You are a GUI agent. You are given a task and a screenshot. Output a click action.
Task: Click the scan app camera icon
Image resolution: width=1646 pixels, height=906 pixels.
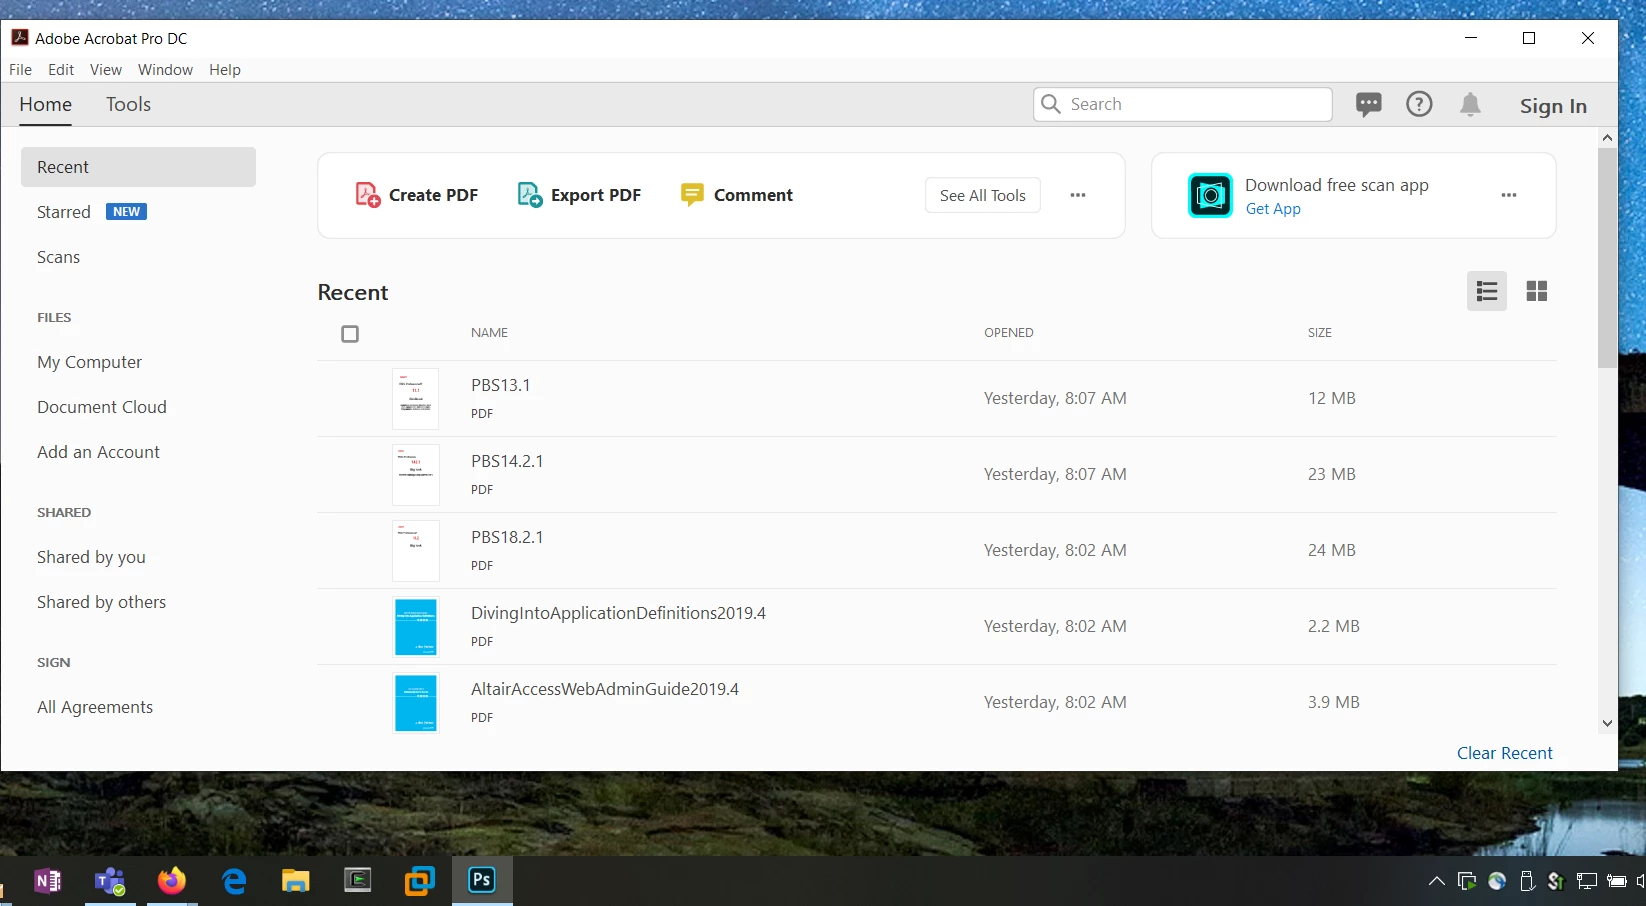coord(1210,195)
